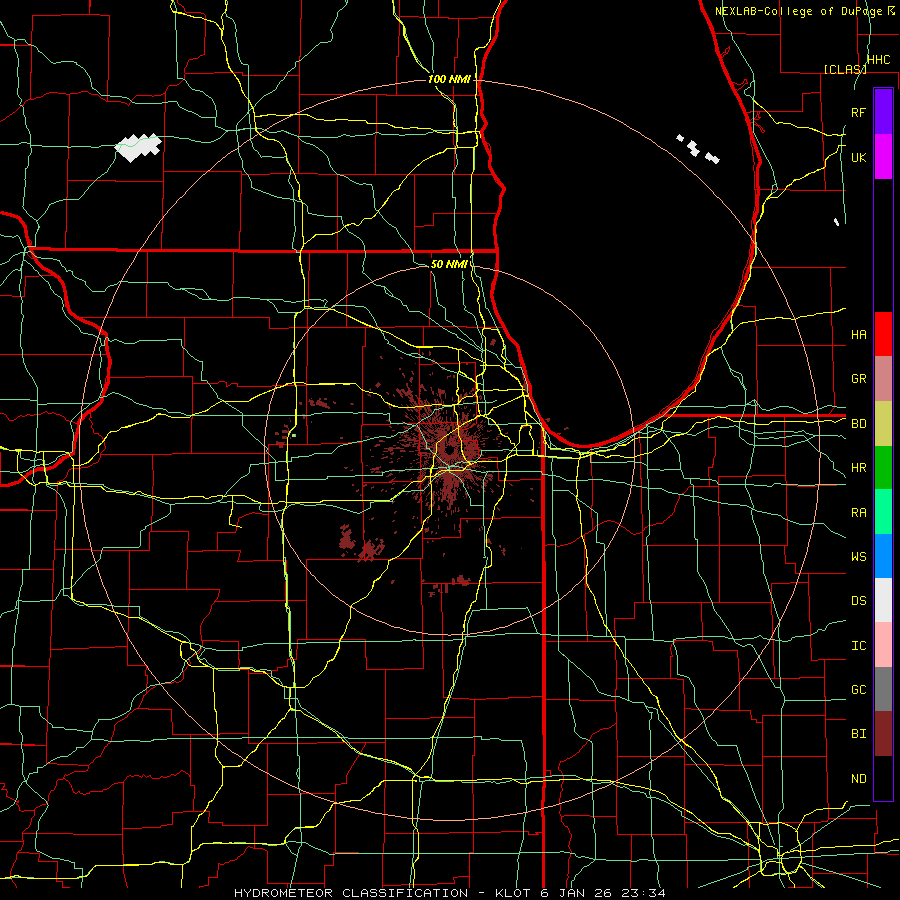Viewport: 900px width, 900px height.
Task: Click the "GC" legend label
Action: pyautogui.click(x=859, y=690)
